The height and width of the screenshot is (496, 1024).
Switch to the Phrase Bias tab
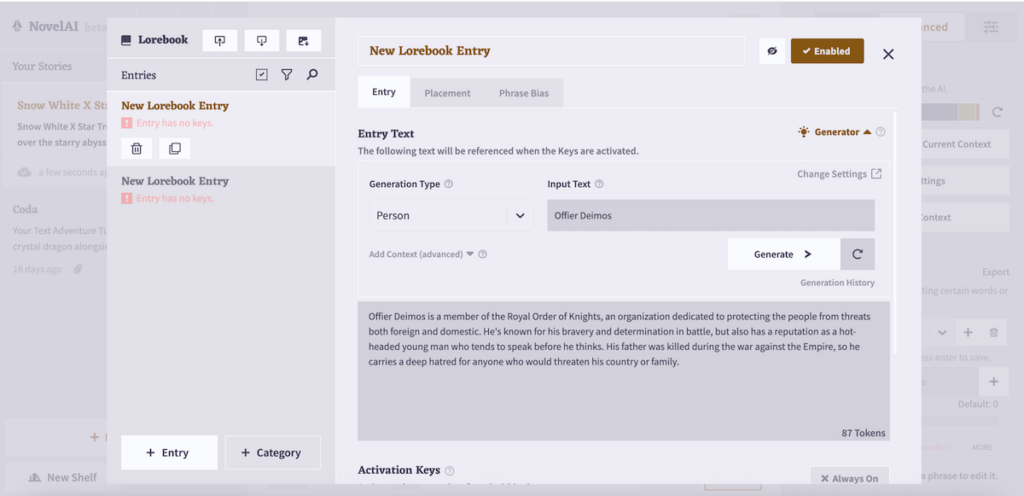(524, 93)
